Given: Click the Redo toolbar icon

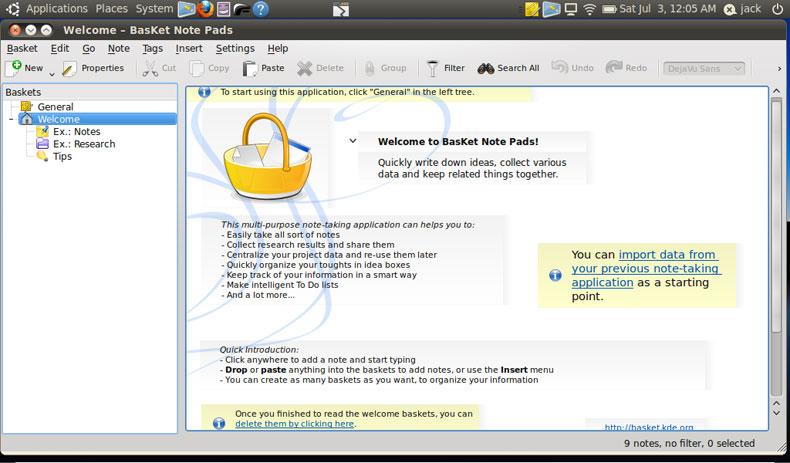Looking at the screenshot, I should 614,67.
